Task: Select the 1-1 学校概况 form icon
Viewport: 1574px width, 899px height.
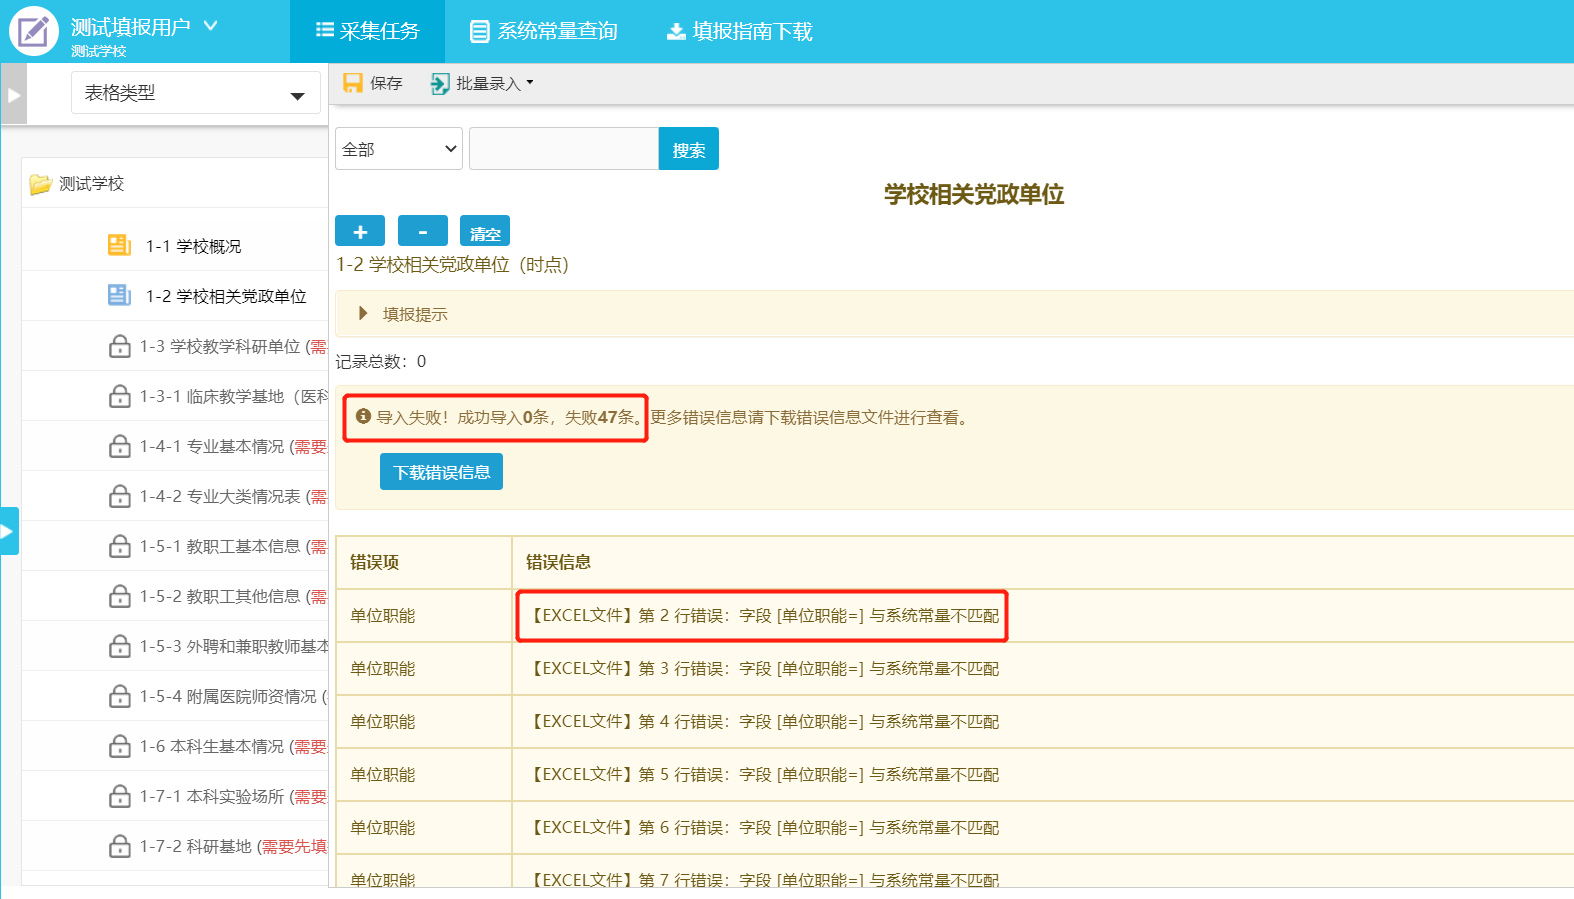Action: 119,245
